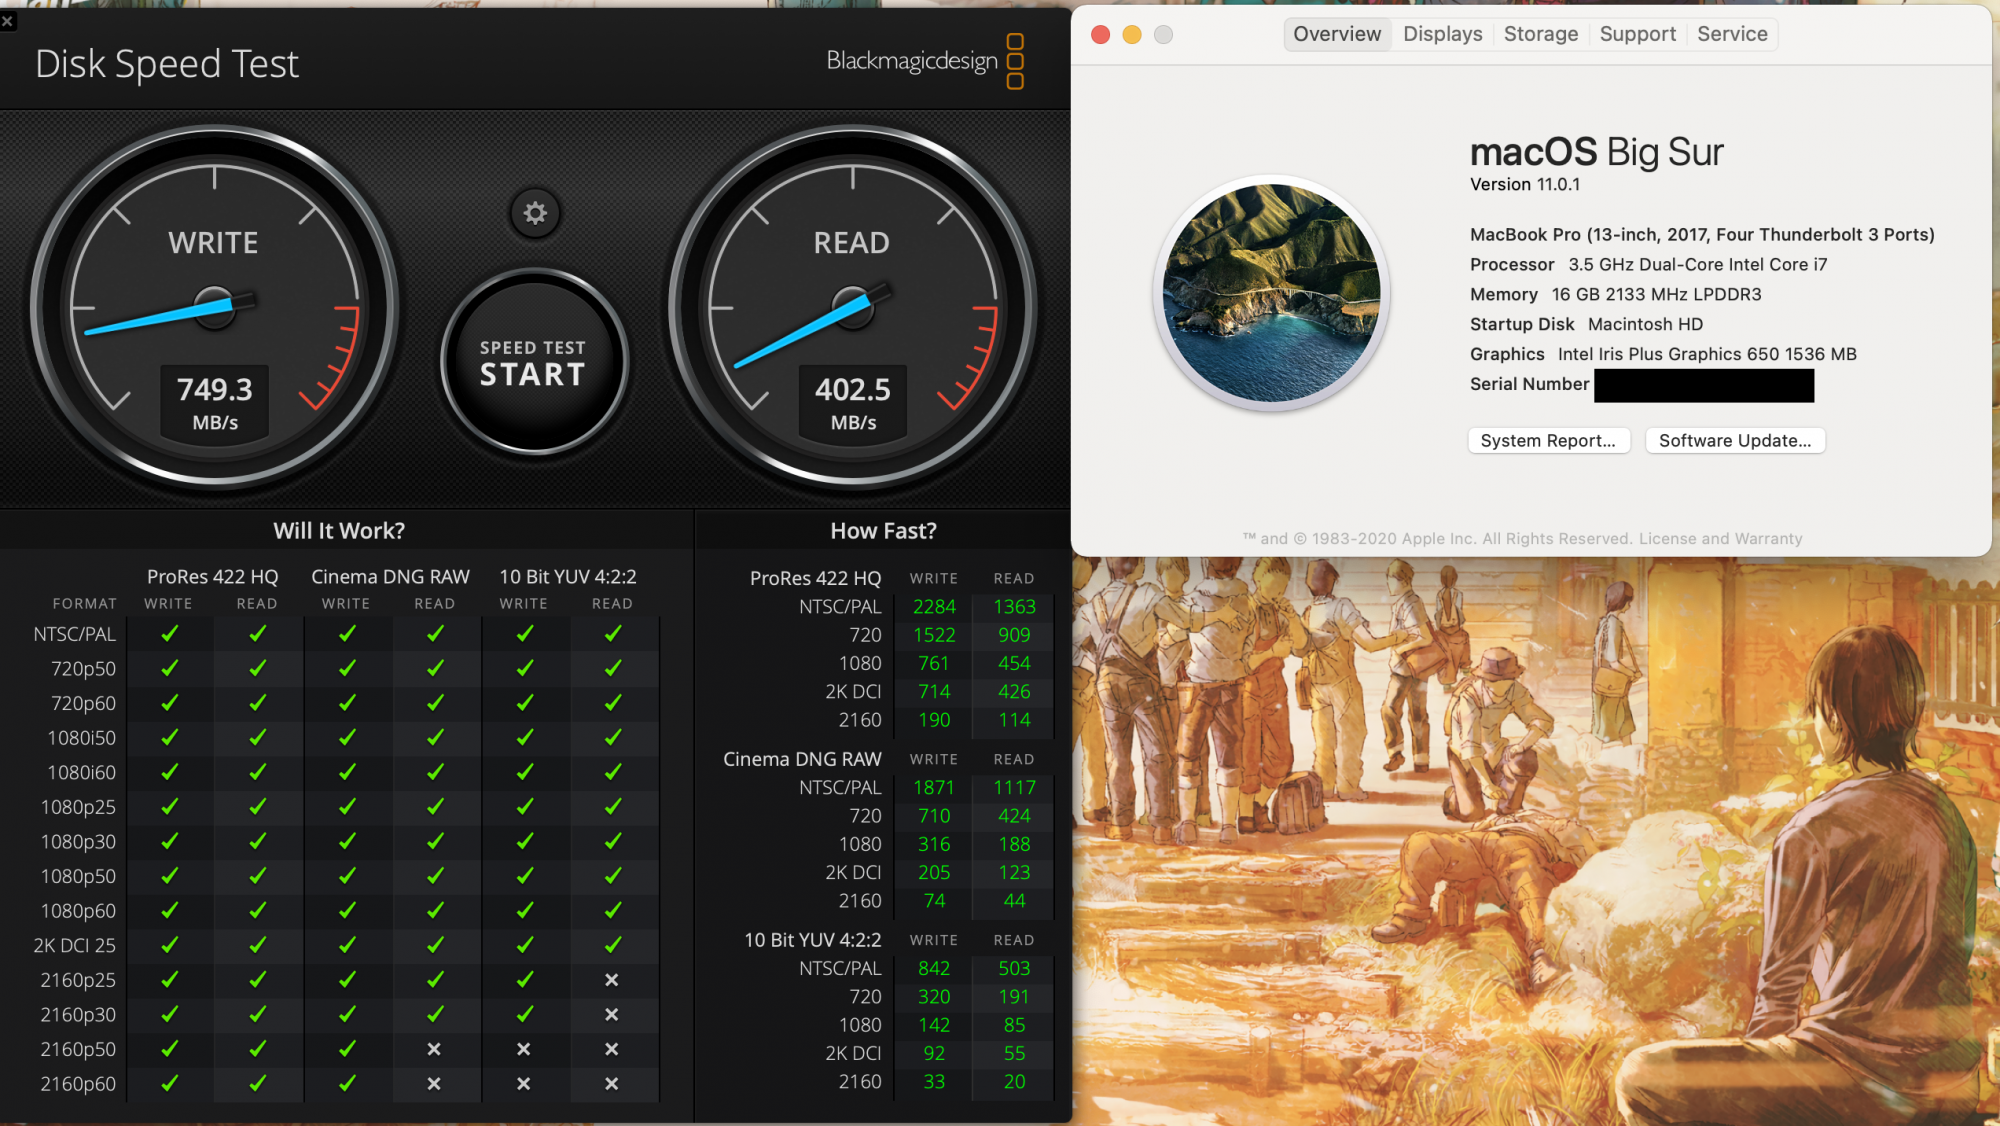Screen dimensions: 2000x1126
Task: Click the License and Warranty link
Action: 1720,539
